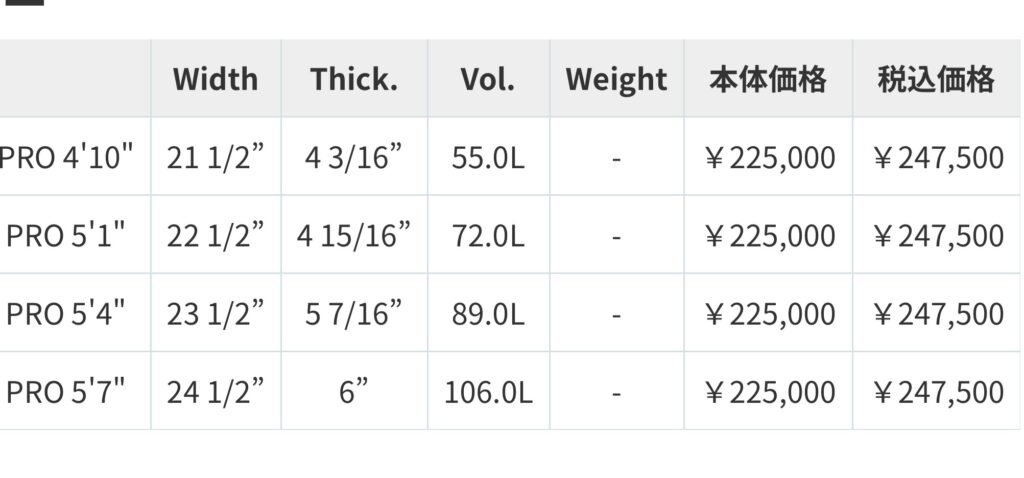Click the 24 1/2" width cell
The height and width of the screenshot is (478, 1024).
tap(216, 392)
